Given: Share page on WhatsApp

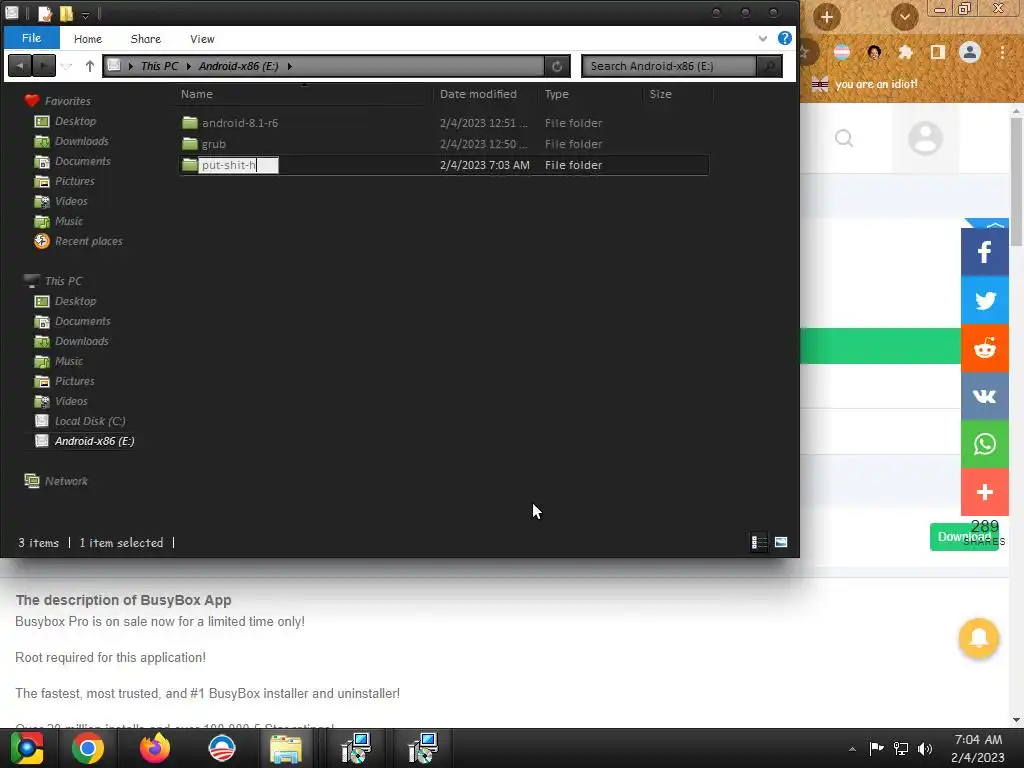Looking at the screenshot, I should click(x=984, y=444).
